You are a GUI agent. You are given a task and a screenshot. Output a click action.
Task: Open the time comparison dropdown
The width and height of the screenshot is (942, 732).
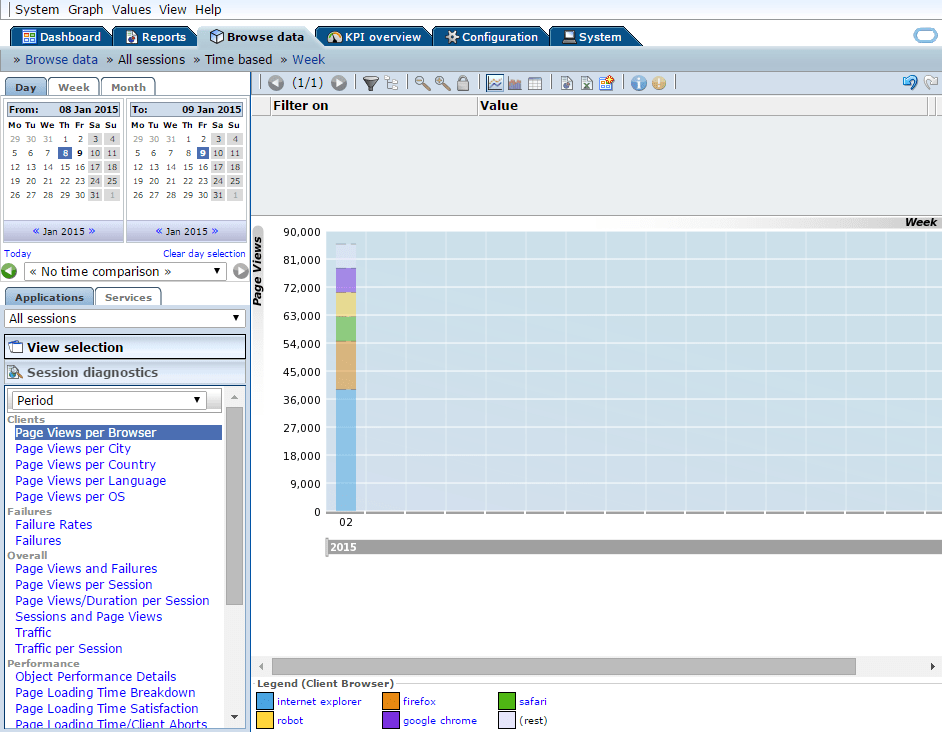124,271
